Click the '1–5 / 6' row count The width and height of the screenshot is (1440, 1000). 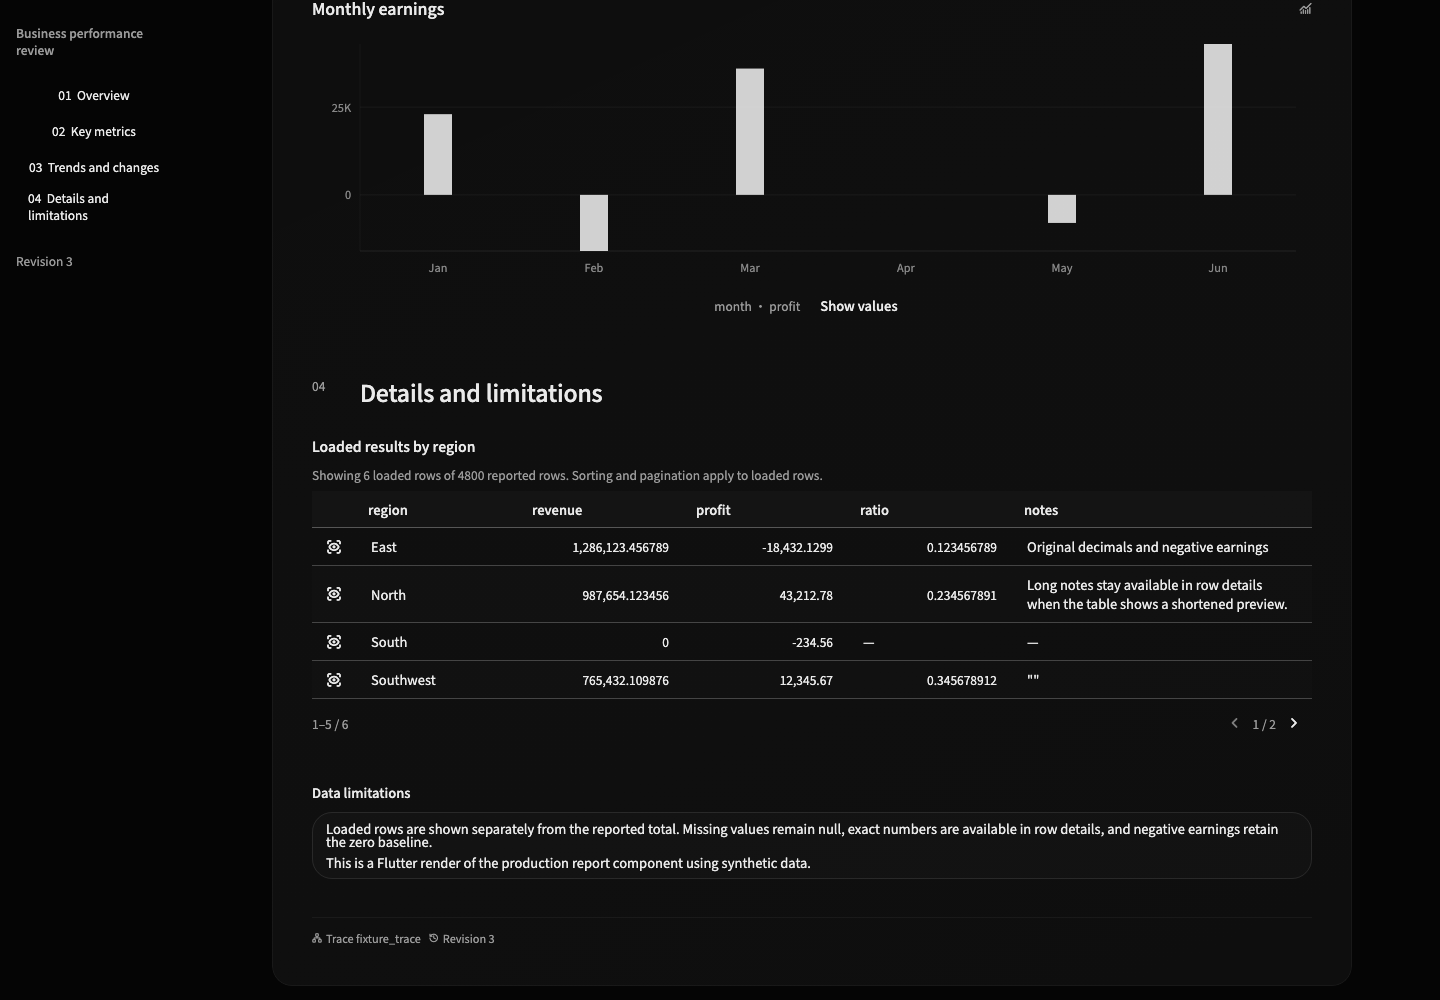330,724
